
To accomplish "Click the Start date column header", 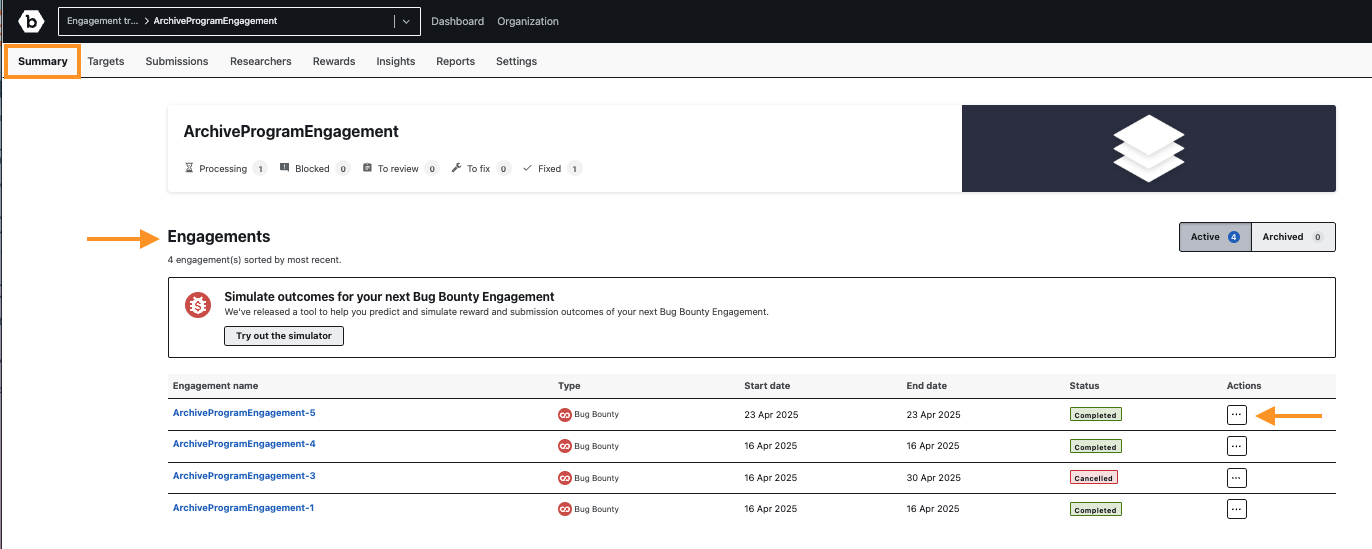I will 765,386.
